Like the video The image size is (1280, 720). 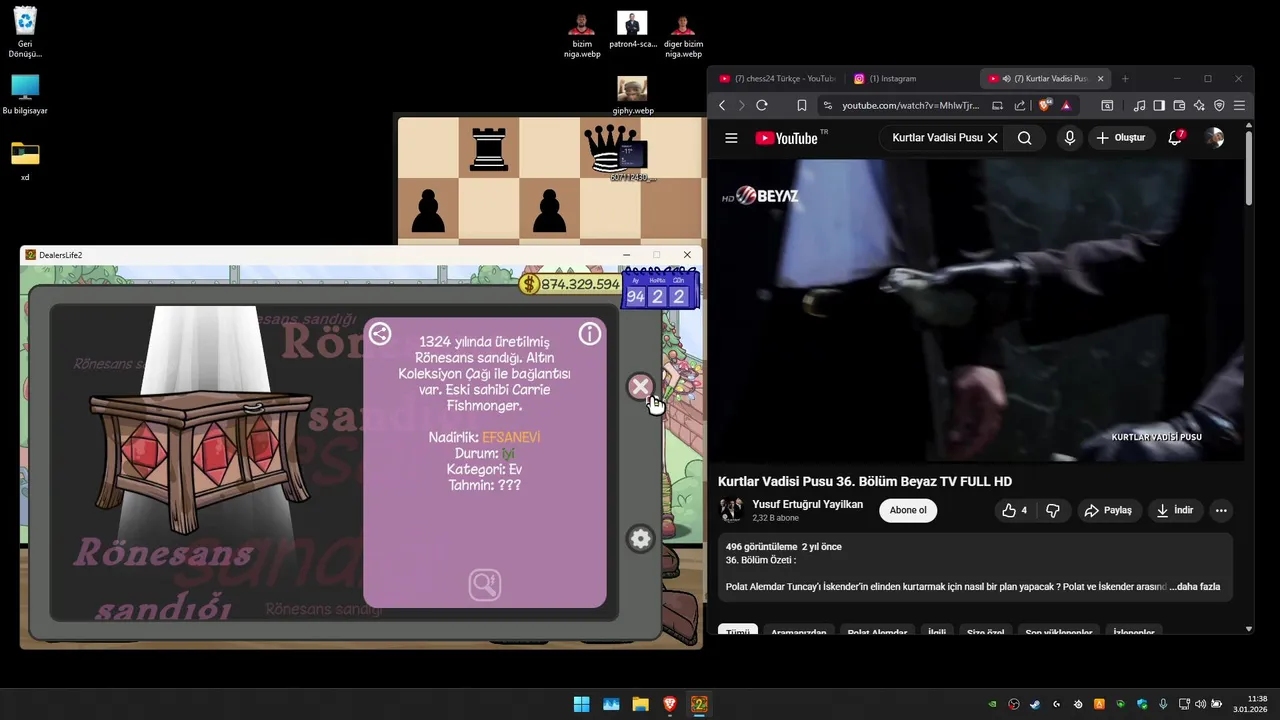coord(1015,510)
